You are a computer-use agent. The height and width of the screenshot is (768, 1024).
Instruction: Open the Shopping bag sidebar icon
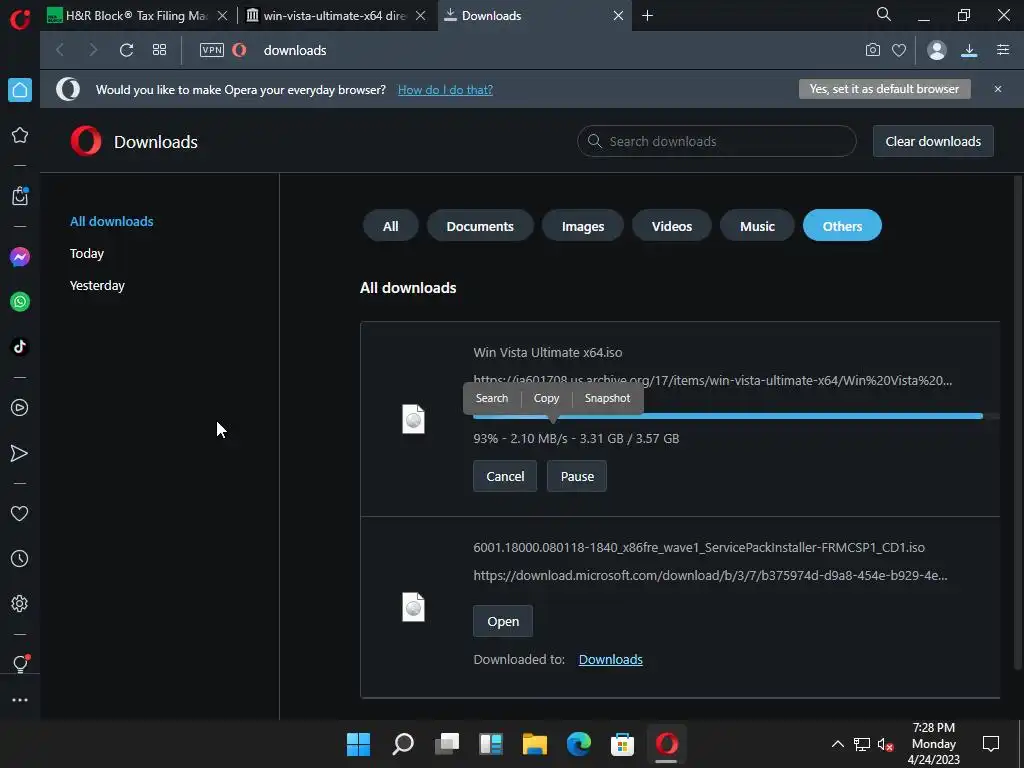[x=20, y=196]
